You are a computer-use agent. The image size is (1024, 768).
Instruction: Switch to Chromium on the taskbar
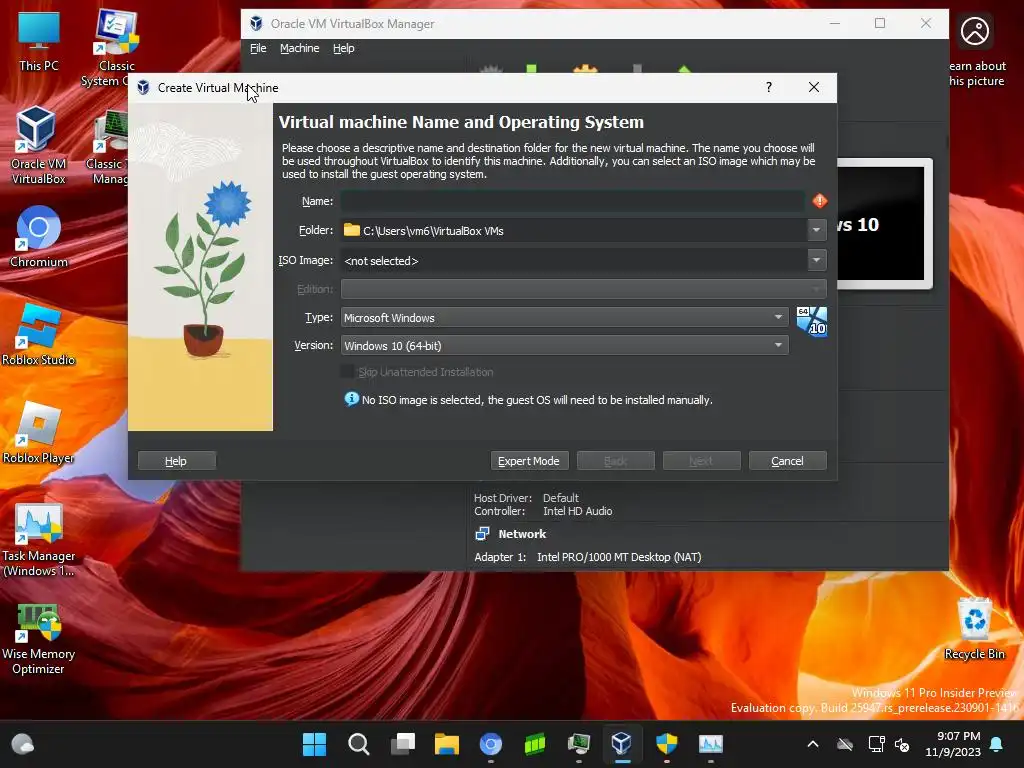(490, 744)
